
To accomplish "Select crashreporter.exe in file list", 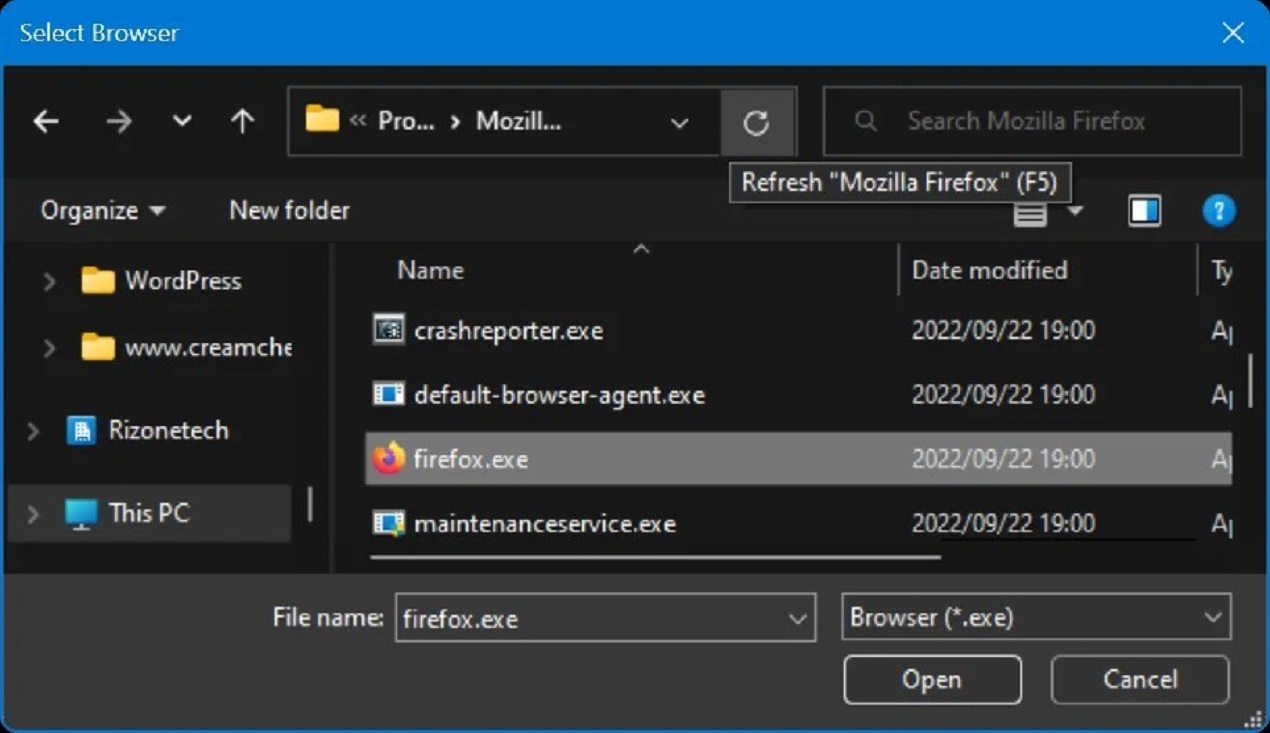I will click(x=508, y=331).
